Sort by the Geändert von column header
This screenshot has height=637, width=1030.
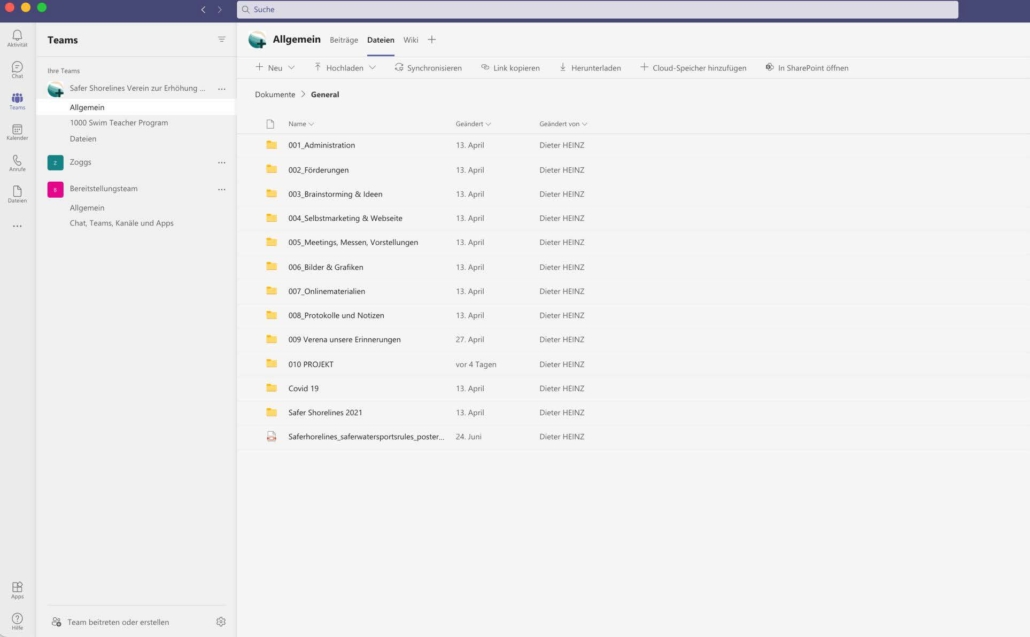563,123
